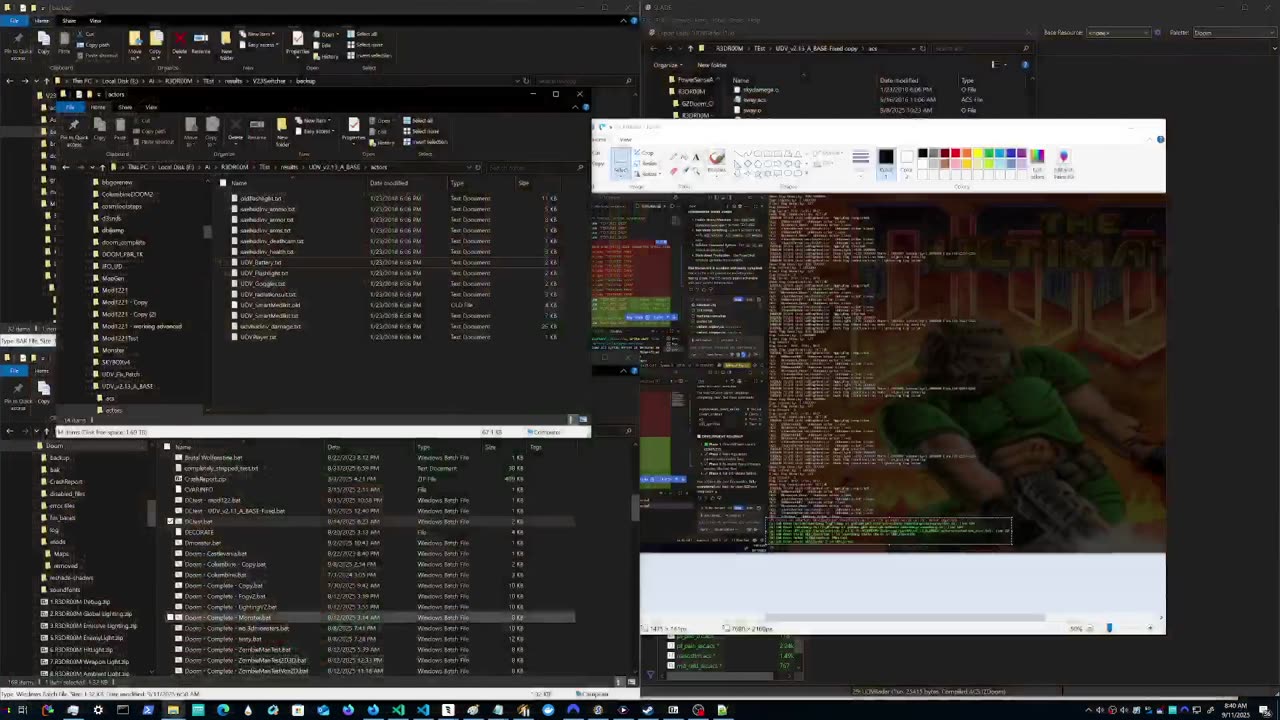Viewport: 1280px width, 720px height.
Task: Open Edit colors in Paint
Action: point(1037,165)
